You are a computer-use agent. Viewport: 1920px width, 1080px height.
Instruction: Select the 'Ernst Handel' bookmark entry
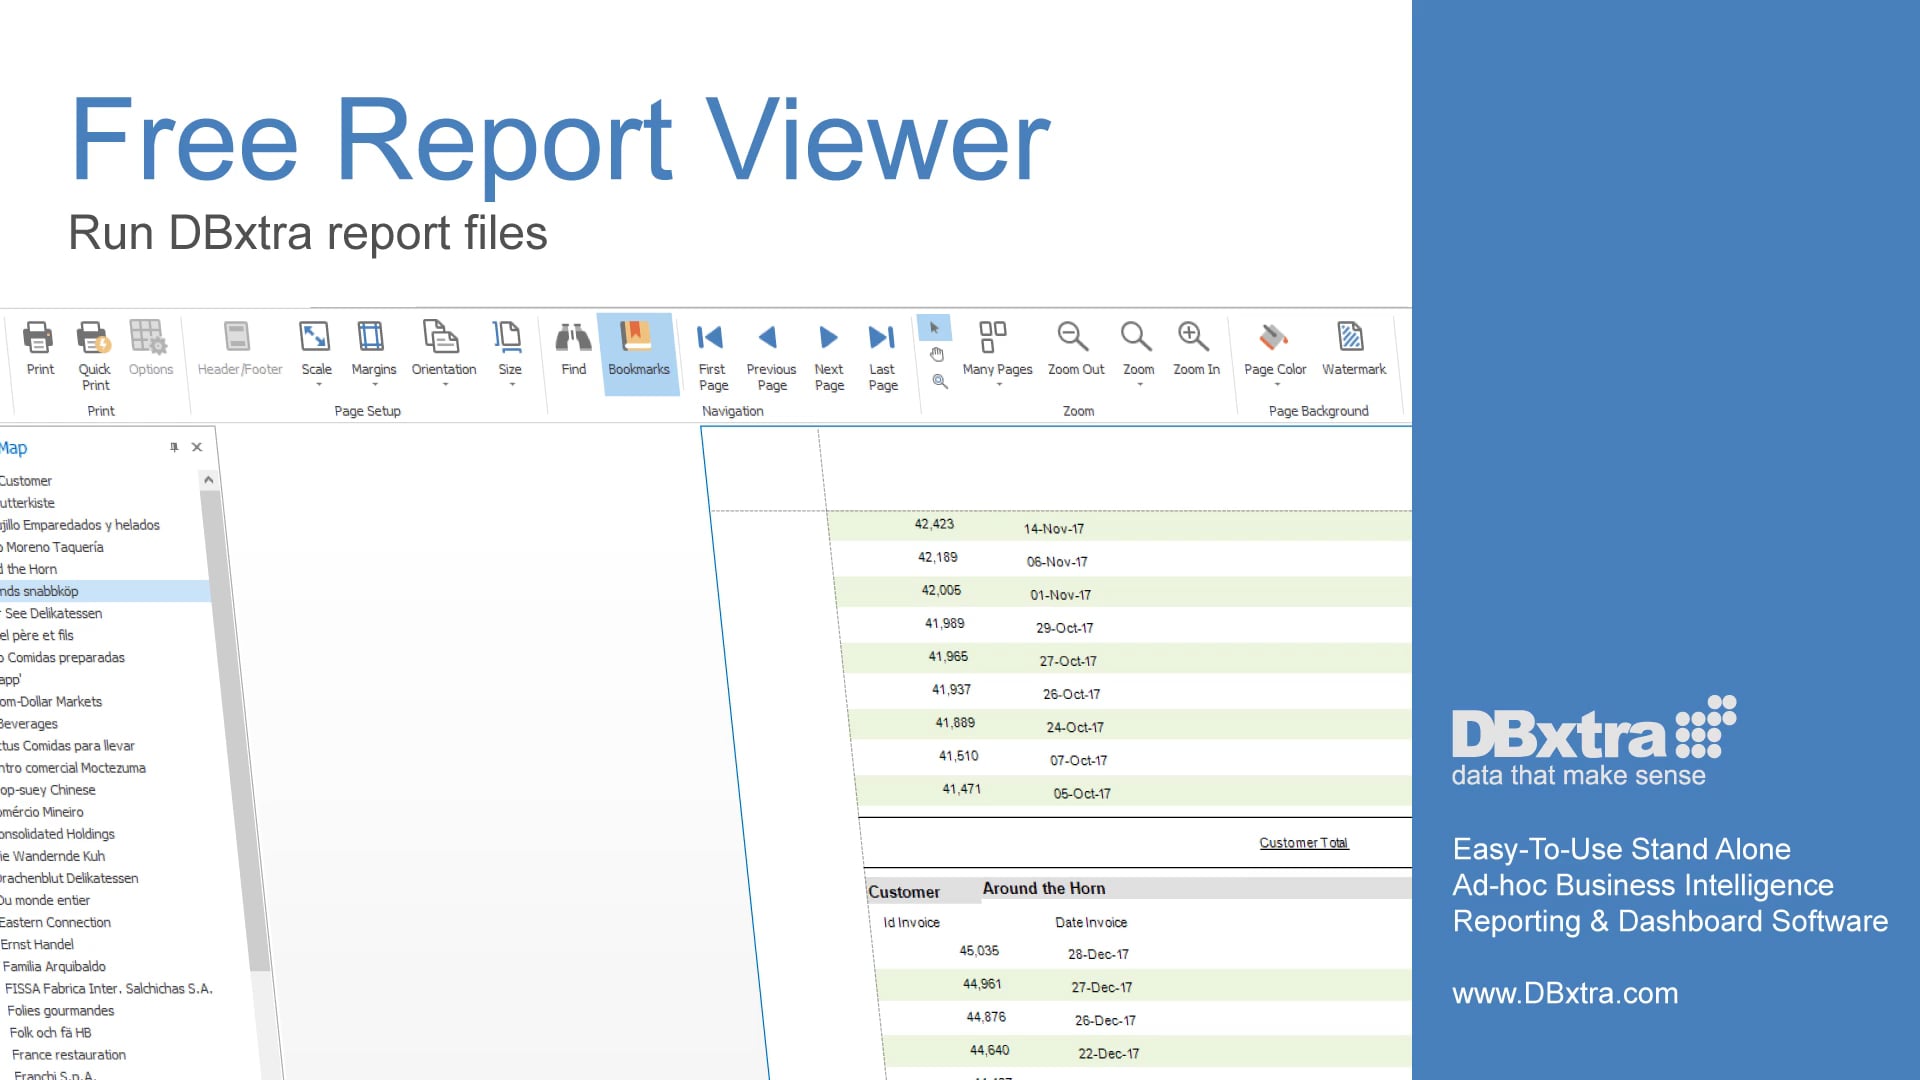pos(37,944)
